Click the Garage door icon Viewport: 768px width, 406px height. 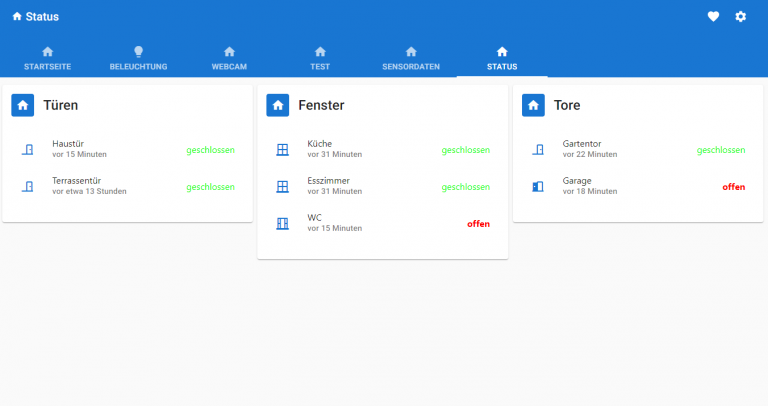[x=538, y=187]
